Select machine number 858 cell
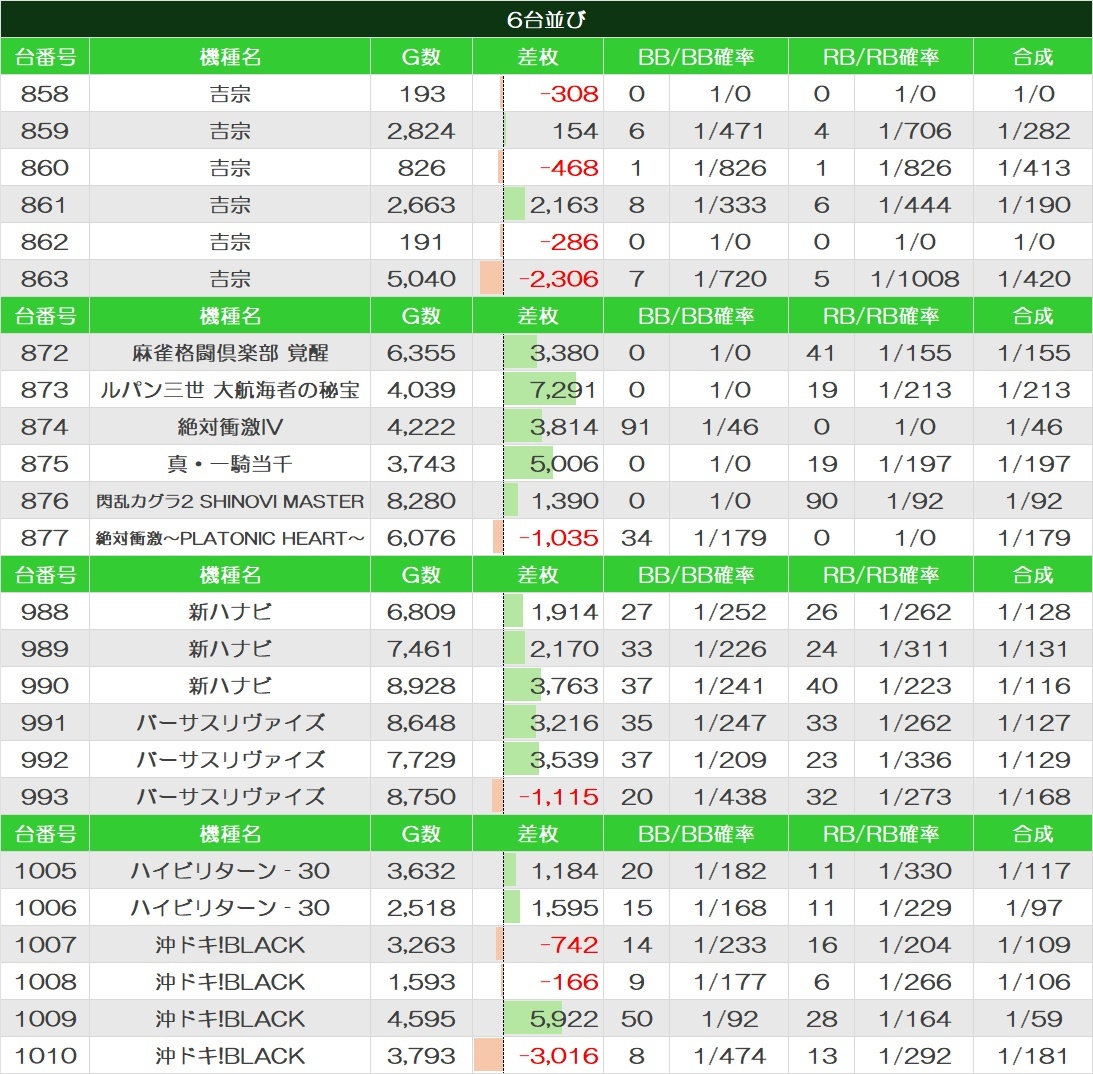The image size is (1093, 1074). (x=45, y=93)
